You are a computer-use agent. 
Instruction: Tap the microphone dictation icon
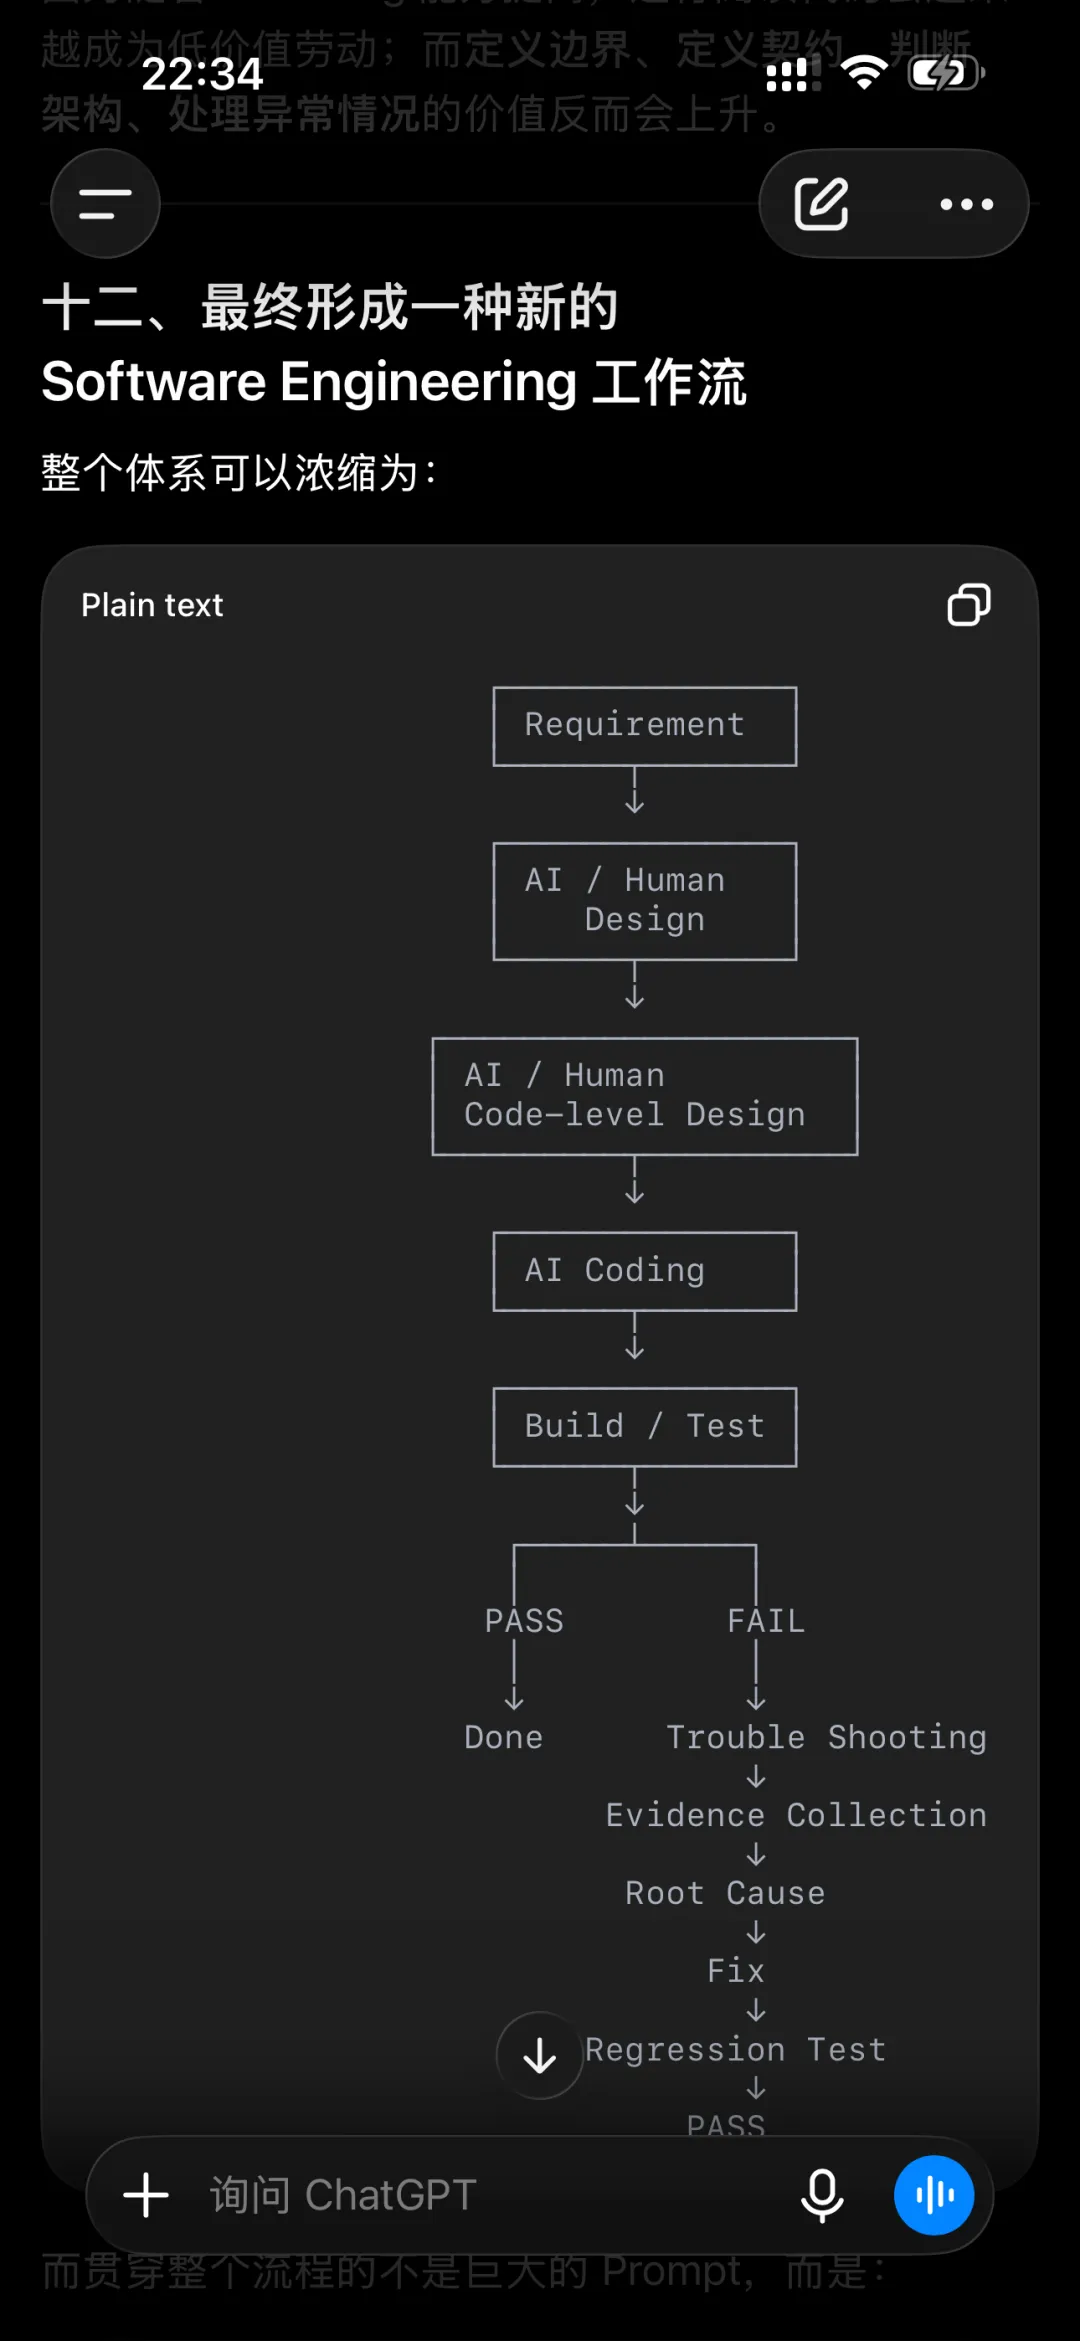tap(822, 2195)
